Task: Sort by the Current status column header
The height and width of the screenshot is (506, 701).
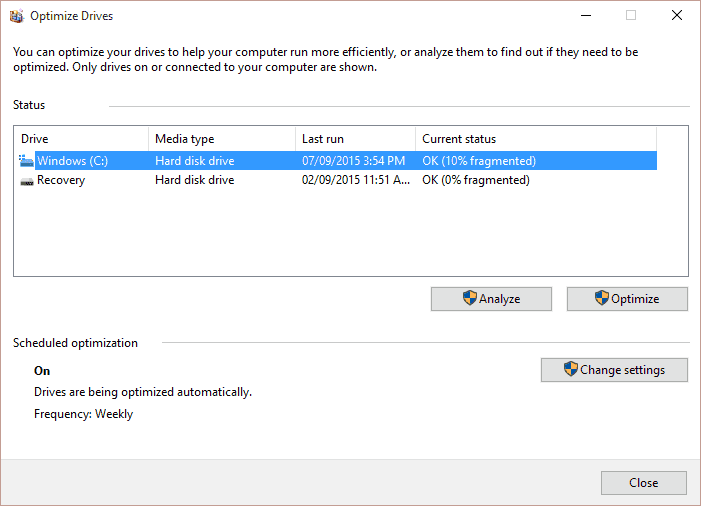Action: [x=536, y=139]
